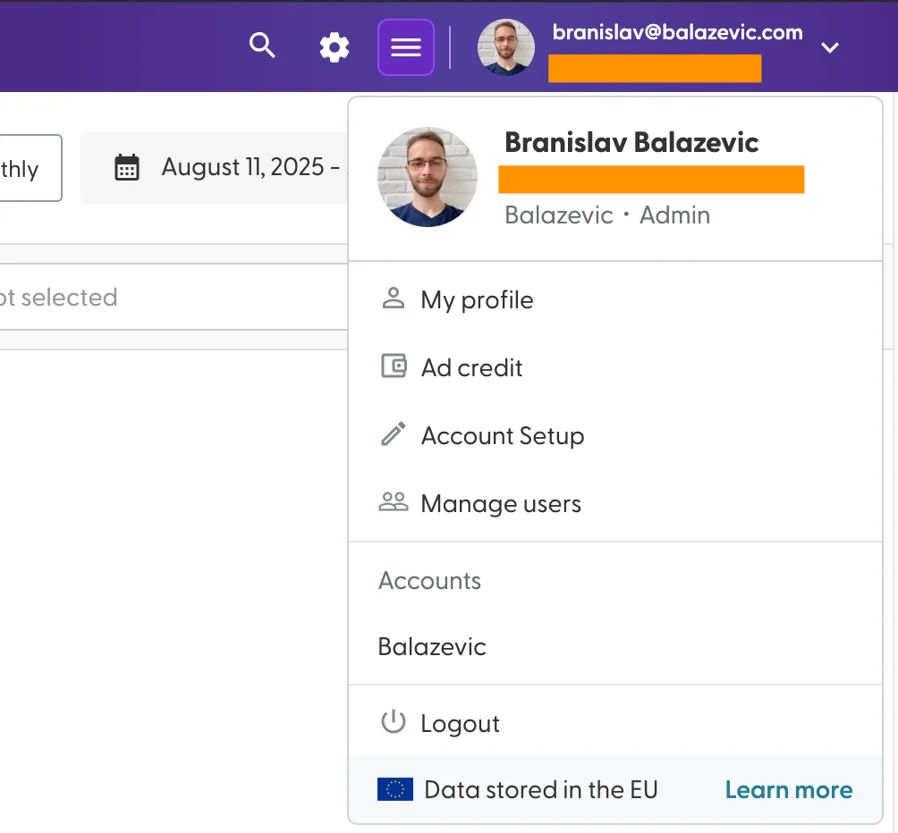Click the people icon beside Manage users
Viewport: 898px width, 833px height.
click(x=393, y=502)
